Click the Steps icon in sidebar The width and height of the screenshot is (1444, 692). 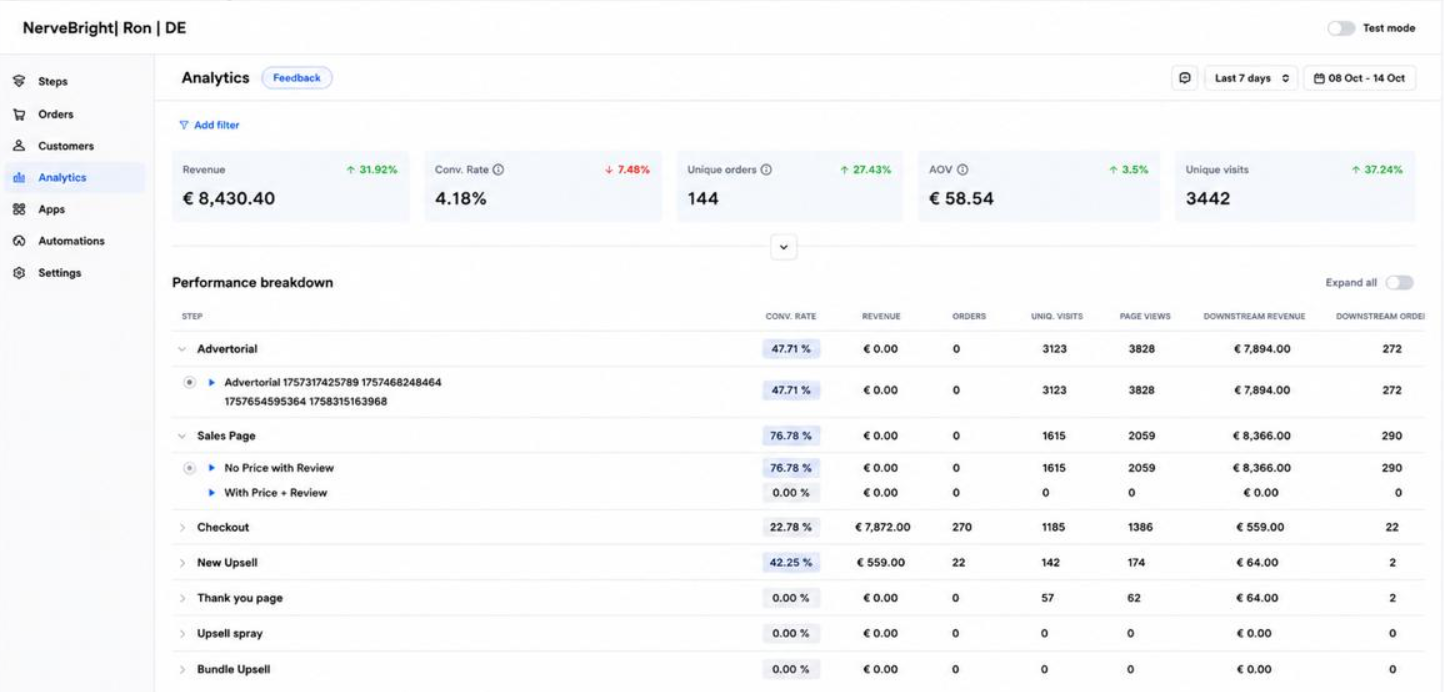18,81
